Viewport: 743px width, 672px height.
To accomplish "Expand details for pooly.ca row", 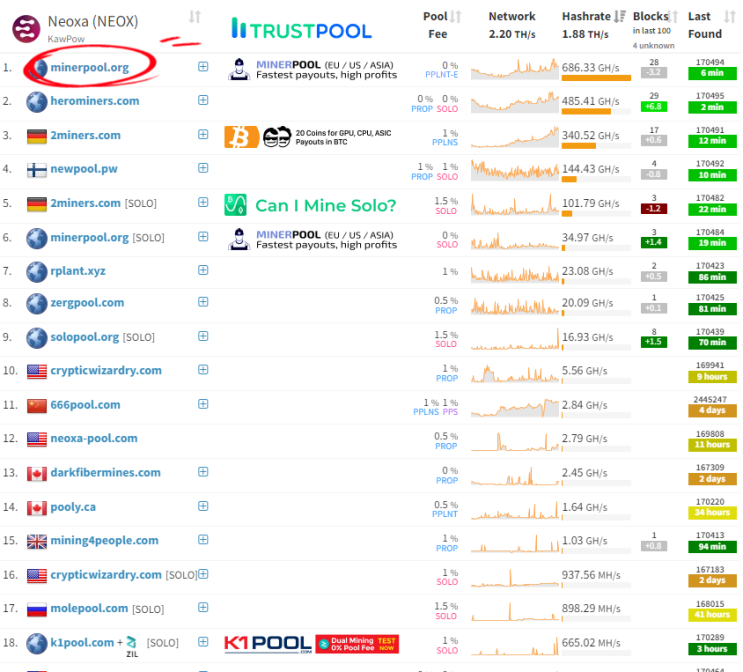I will [x=203, y=506].
